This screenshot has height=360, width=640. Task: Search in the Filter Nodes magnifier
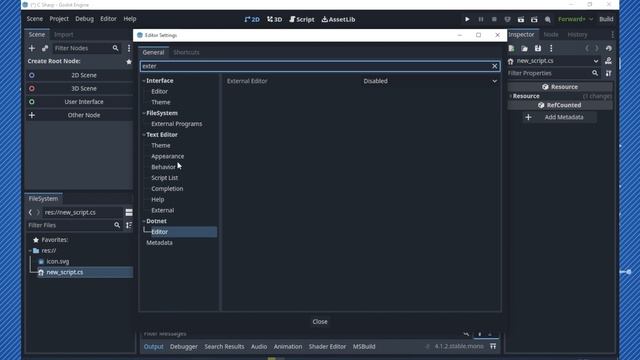(116, 48)
